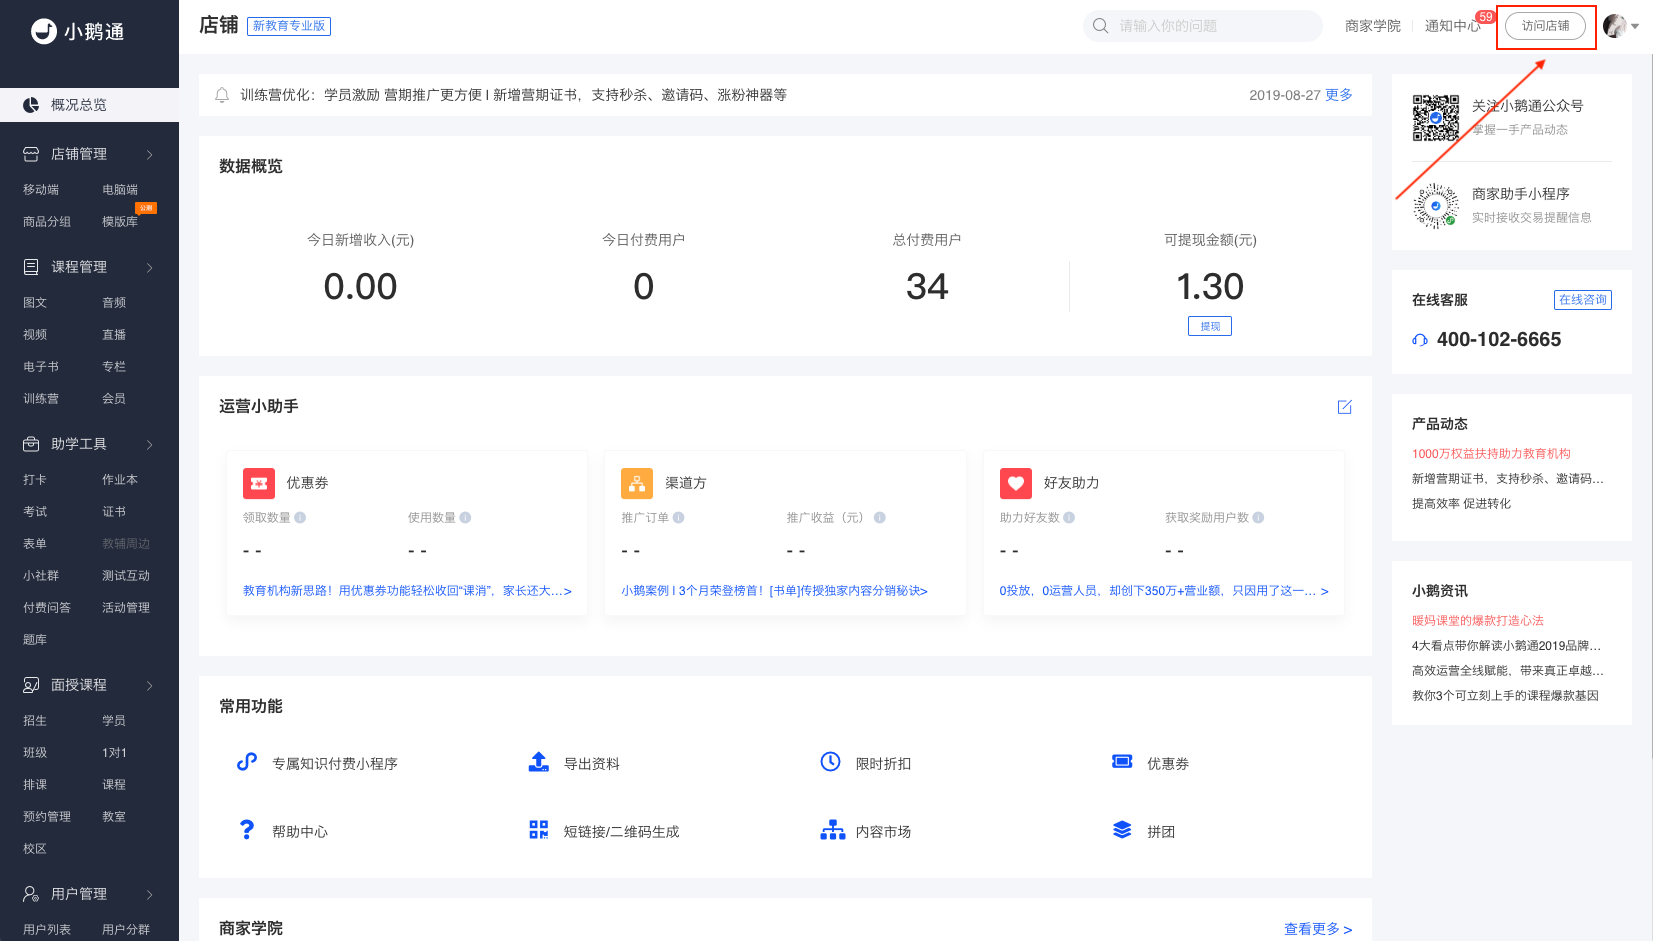The width and height of the screenshot is (1653, 941).
Task: Click the 限时折扣 clock icon
Action: [831, 762]
